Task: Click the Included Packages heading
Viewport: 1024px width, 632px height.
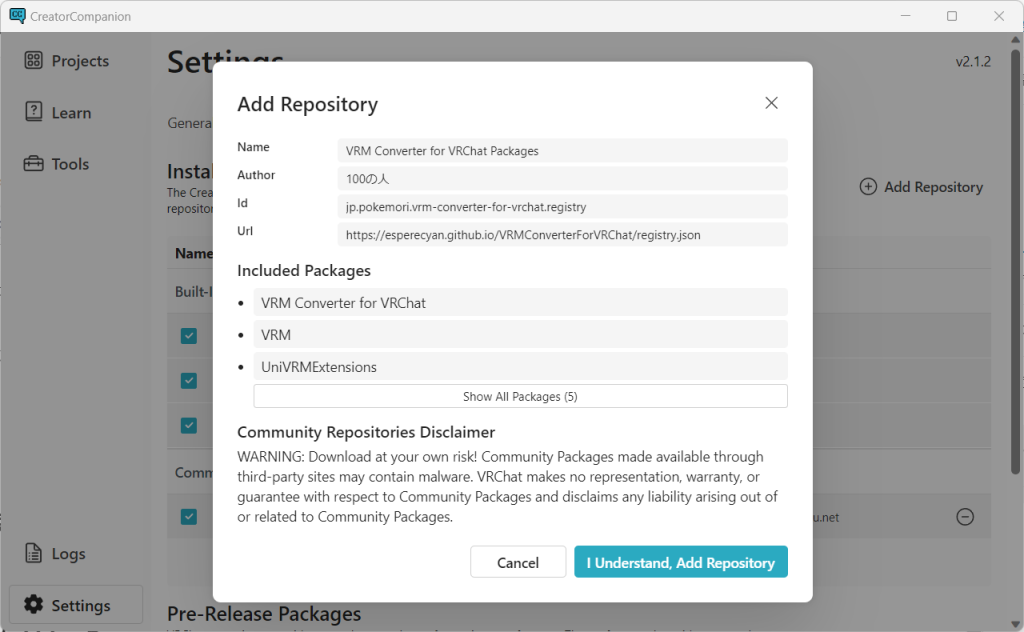Action: coord(304,270)
